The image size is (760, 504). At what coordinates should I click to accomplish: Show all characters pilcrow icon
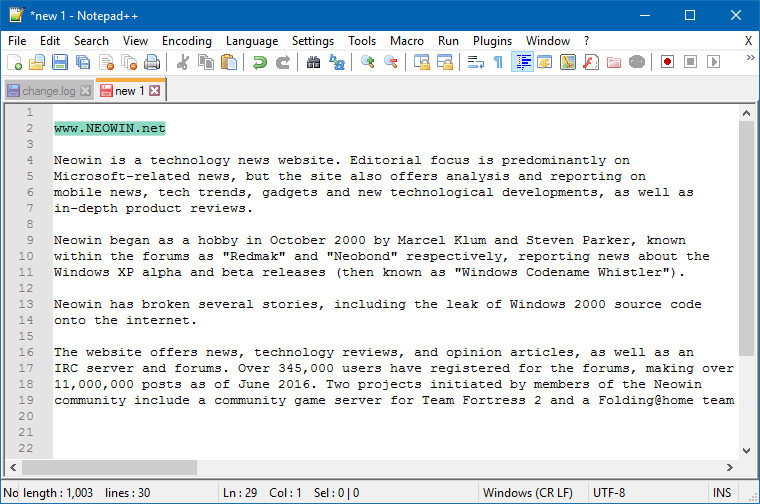(x=498, y=62)
